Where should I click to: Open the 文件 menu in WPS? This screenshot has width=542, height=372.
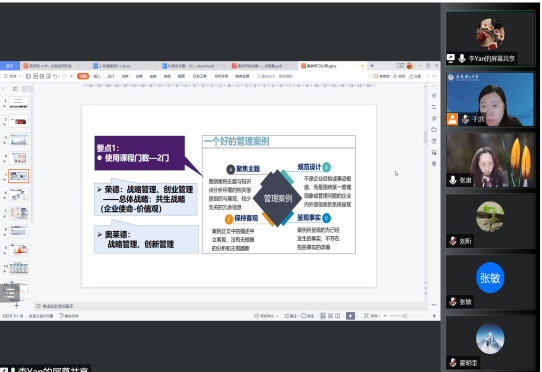click(12, 76)
